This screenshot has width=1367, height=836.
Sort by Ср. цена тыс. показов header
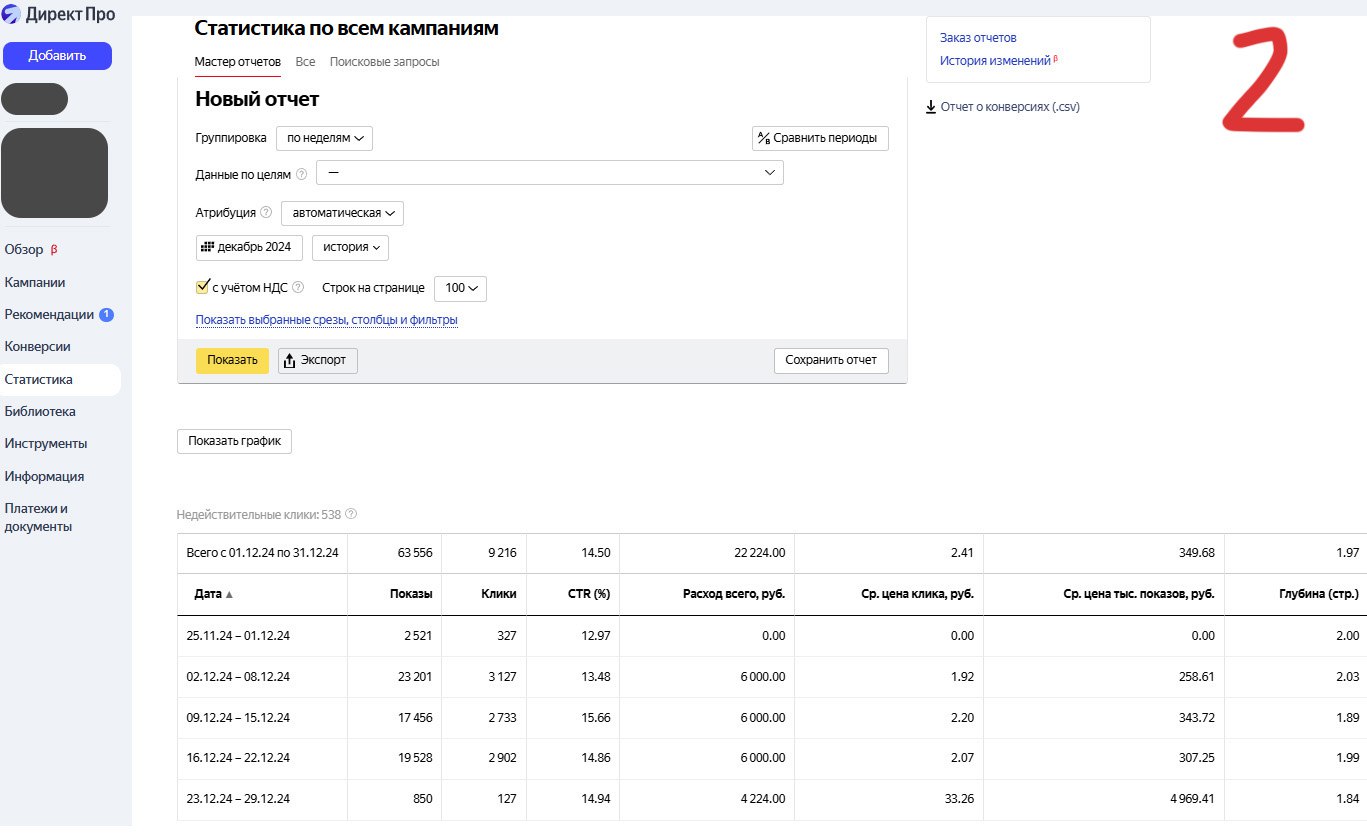pyautogui.click(x=1139, y=594)
